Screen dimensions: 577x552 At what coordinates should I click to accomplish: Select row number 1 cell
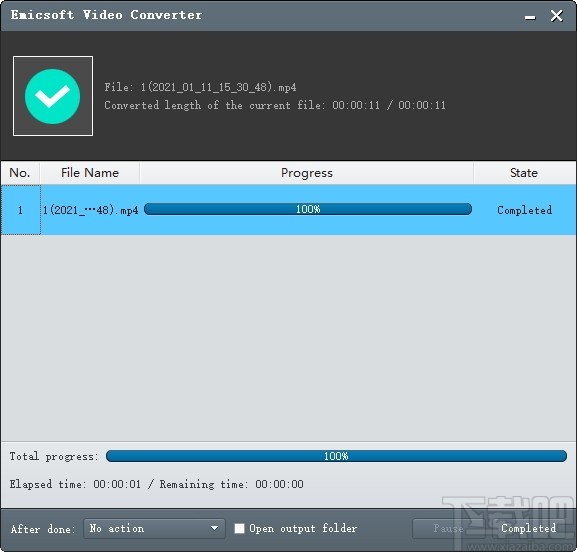click(x=21, y=210)
